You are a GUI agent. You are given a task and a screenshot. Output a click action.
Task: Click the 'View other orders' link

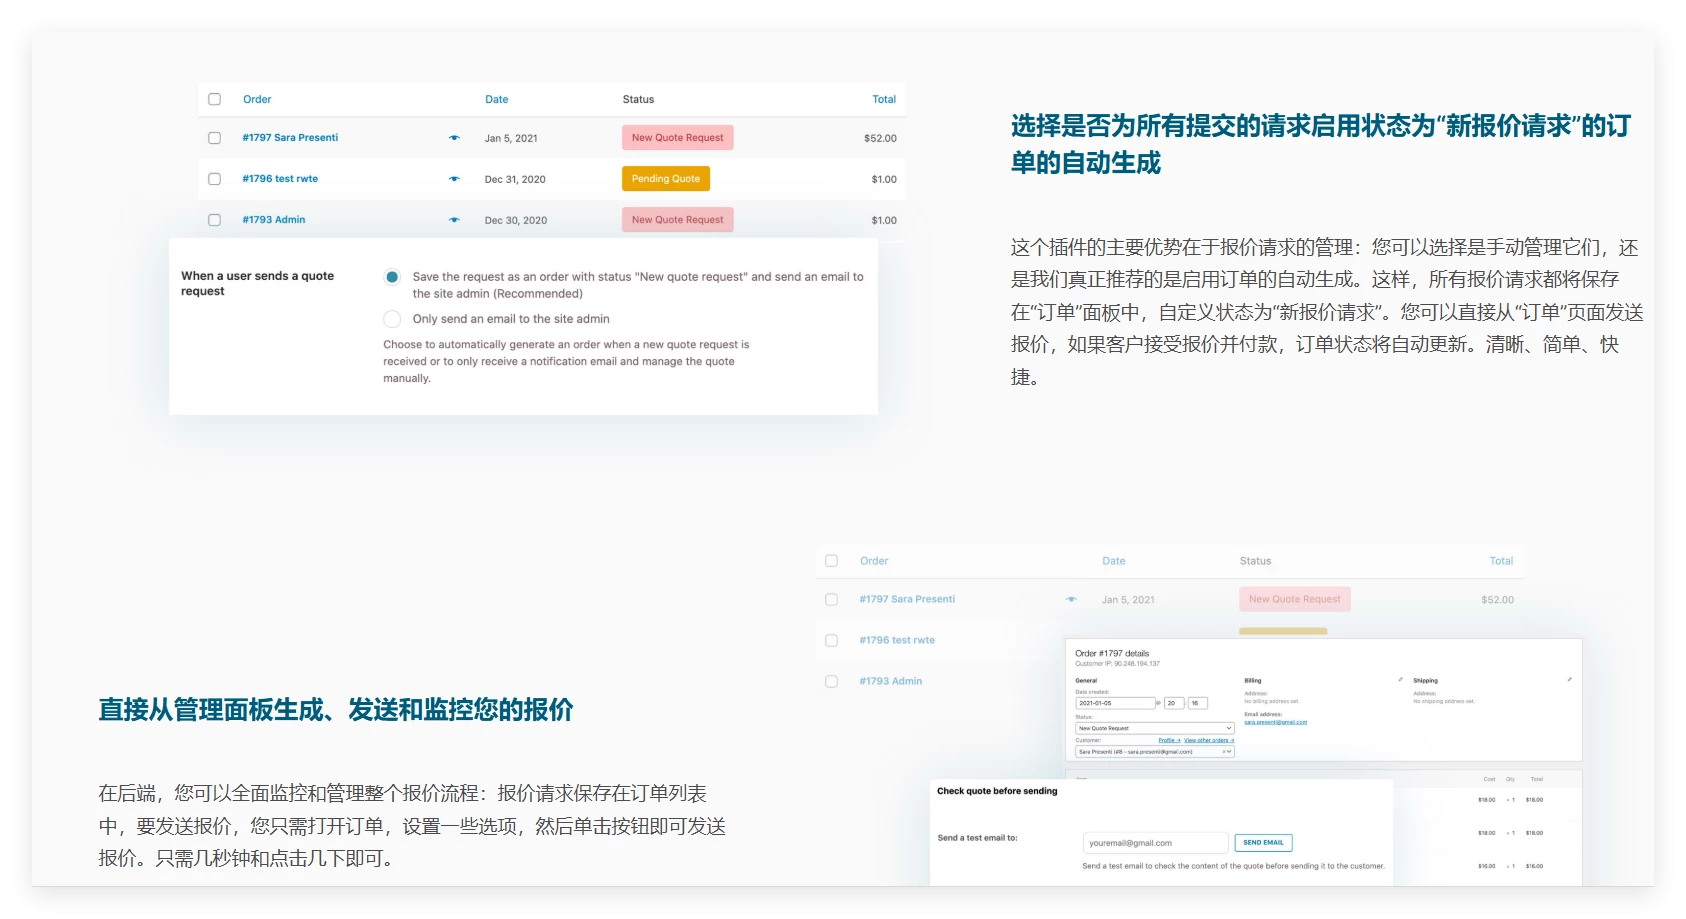coord(1209,741)
